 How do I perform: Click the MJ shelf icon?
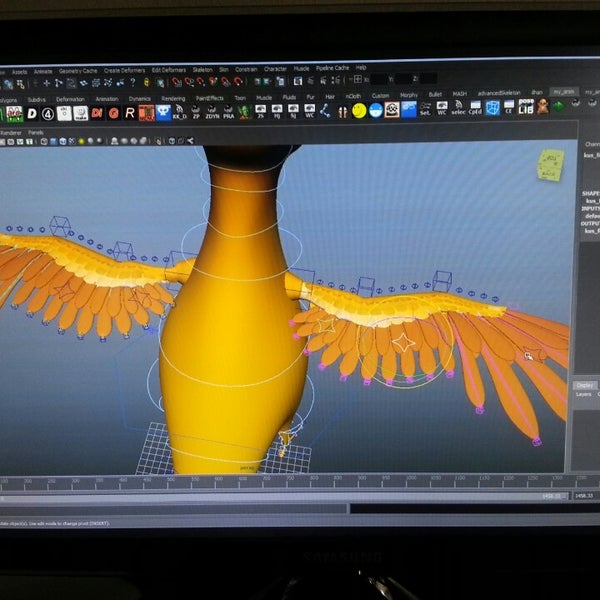click(x=277, y=111)
